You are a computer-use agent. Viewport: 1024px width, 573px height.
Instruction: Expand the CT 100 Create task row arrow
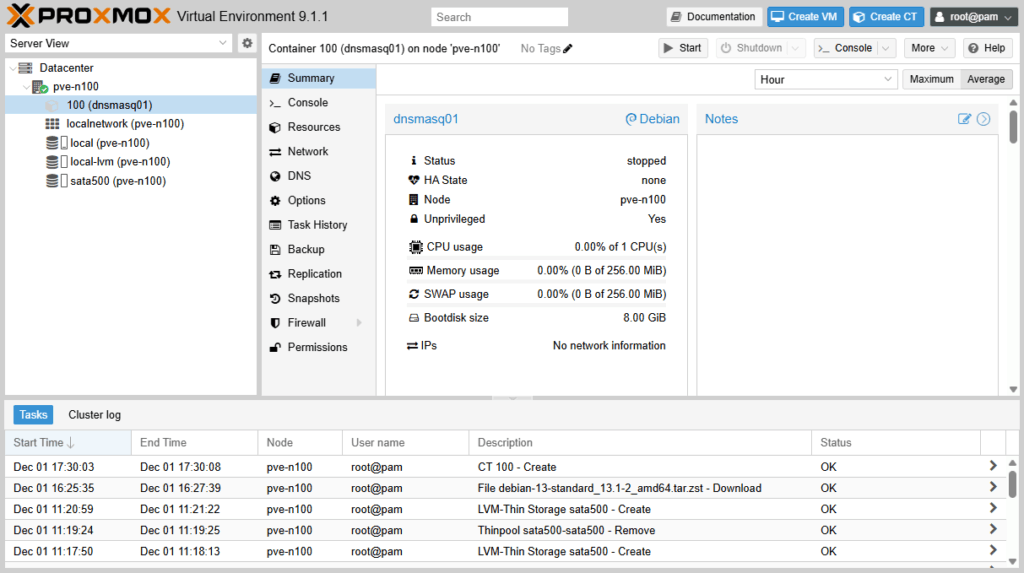pos(992,466)
